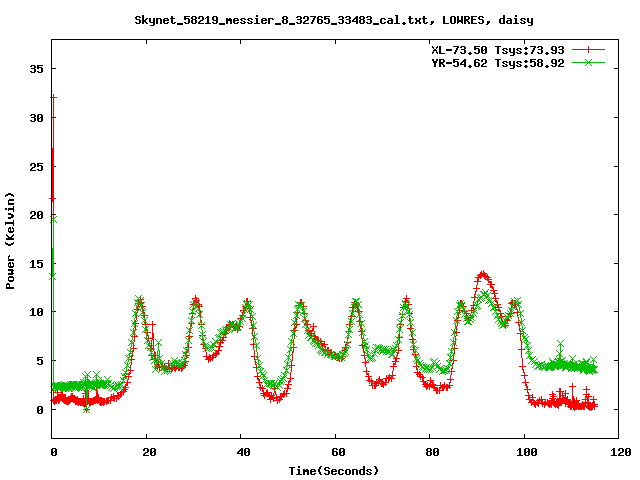This screenshot has width=640, height=480.
Task: Click the y-axis tick label 15
Action: pyautogui.click(x=36, y=264)
